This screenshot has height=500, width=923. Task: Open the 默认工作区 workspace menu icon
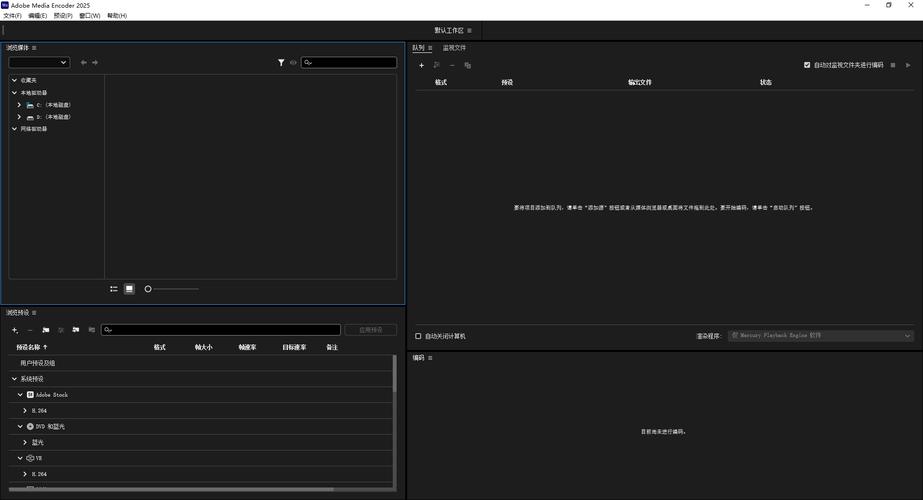[469, 31]
